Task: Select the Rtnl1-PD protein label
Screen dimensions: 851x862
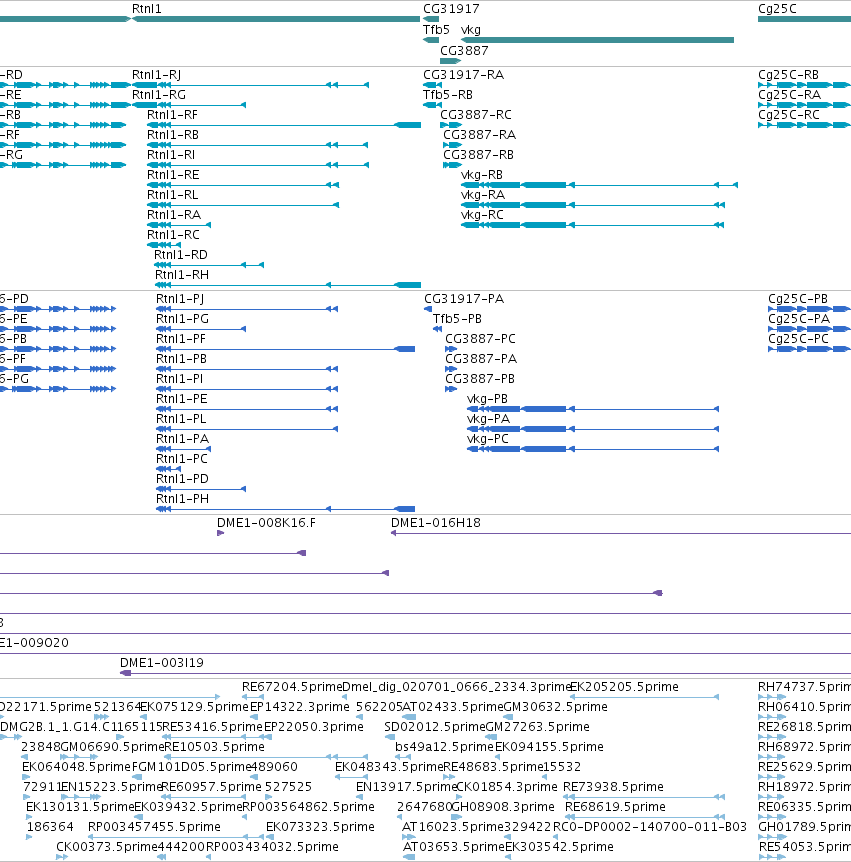Action: point(183,479)
